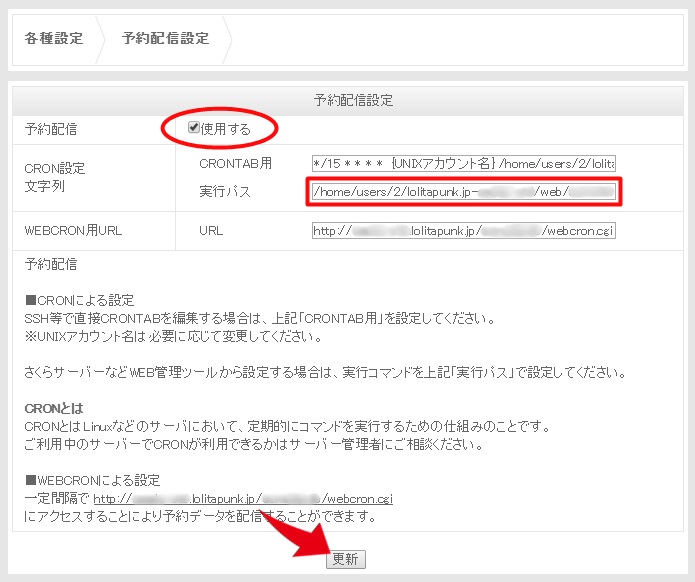Select the ■CRONによる設定 heading

[80, 301]
